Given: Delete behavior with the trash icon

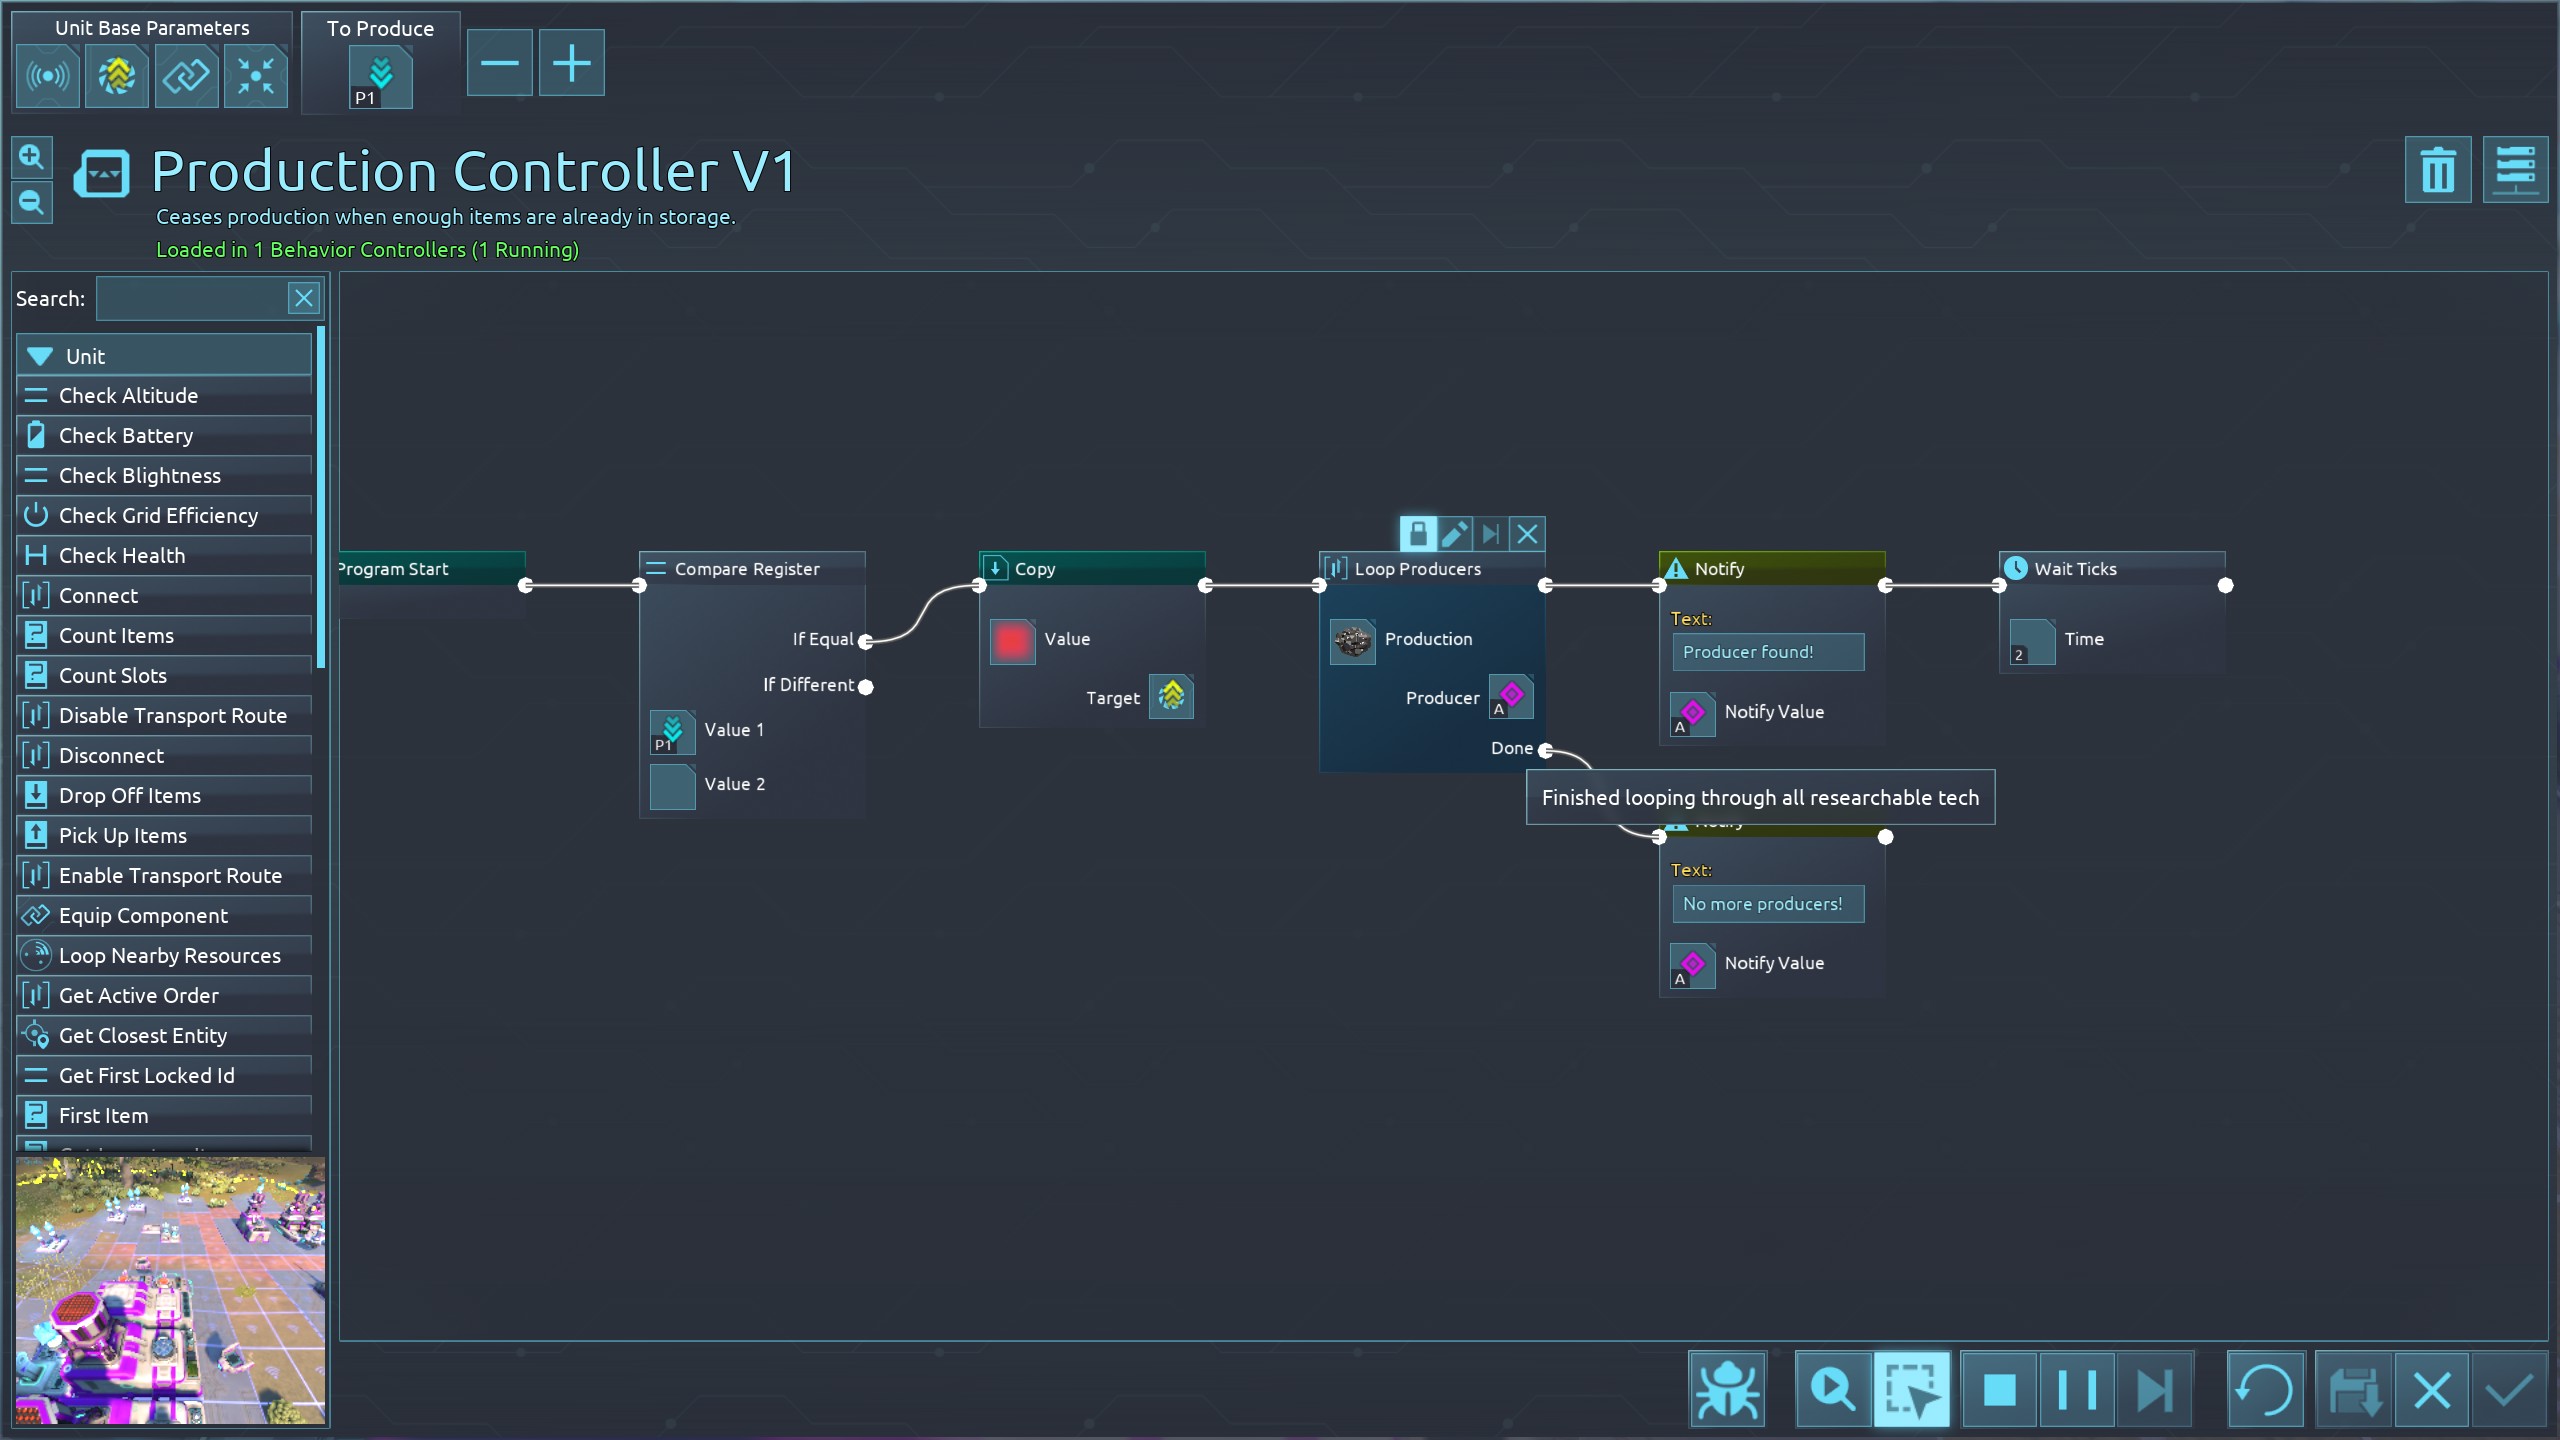Looking at the screenshot, I should 2437,169.
